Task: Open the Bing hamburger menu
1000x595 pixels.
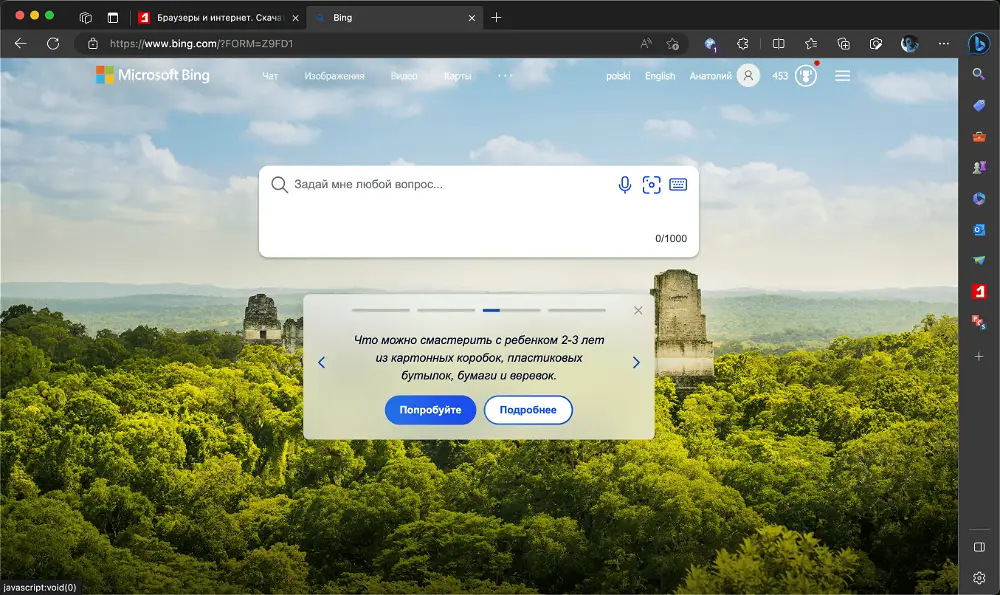Action: 842,76
